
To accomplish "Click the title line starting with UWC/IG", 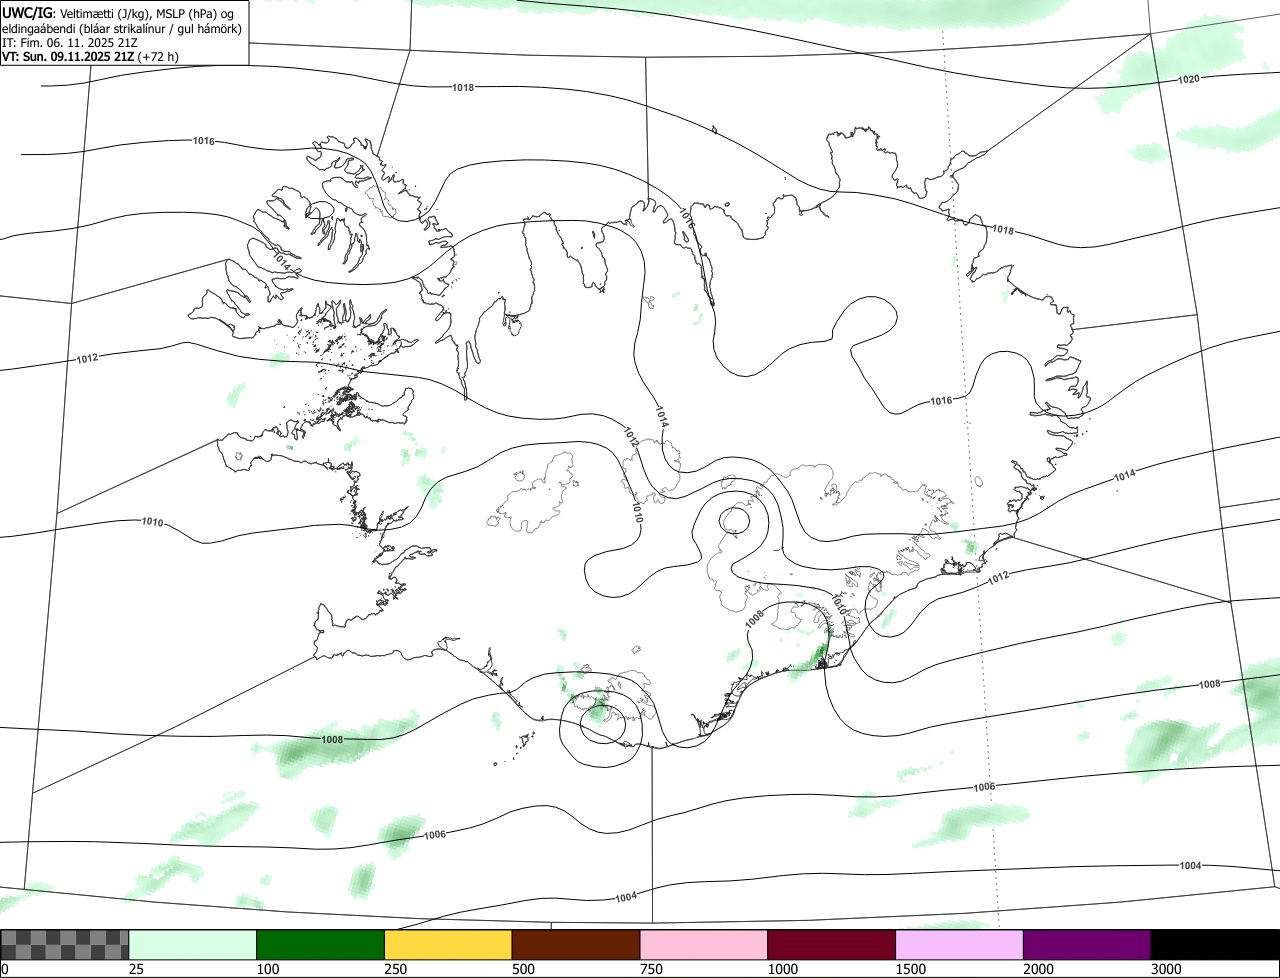I will pos(118,13).
